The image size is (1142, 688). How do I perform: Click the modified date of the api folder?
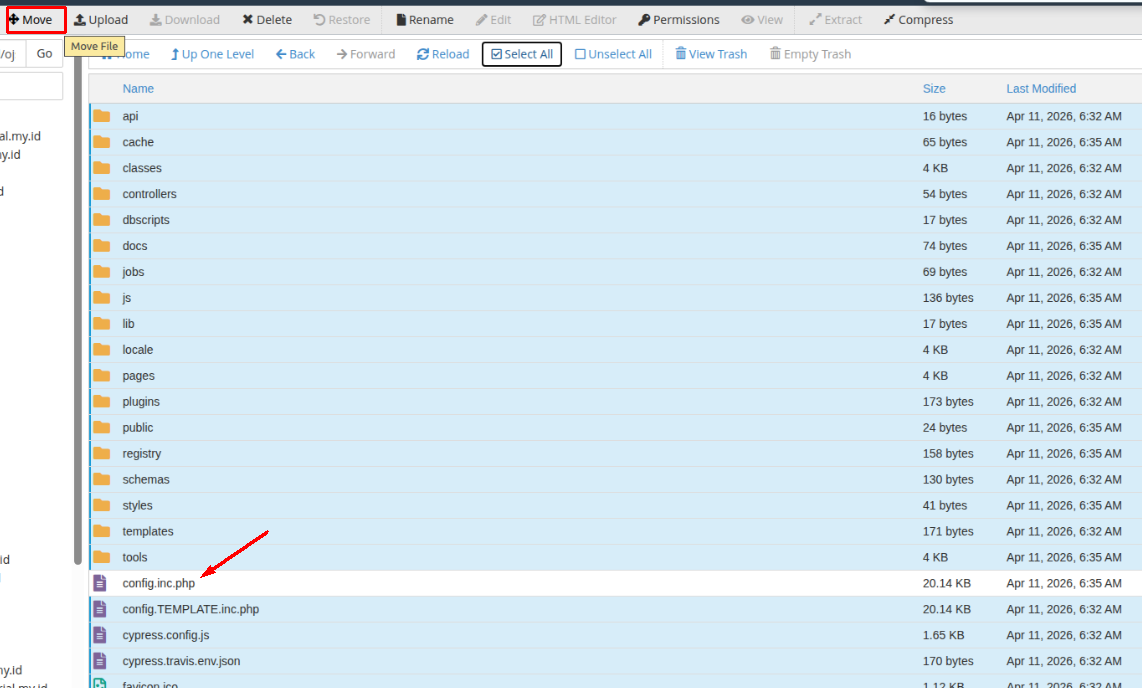tap(1063, 116)
